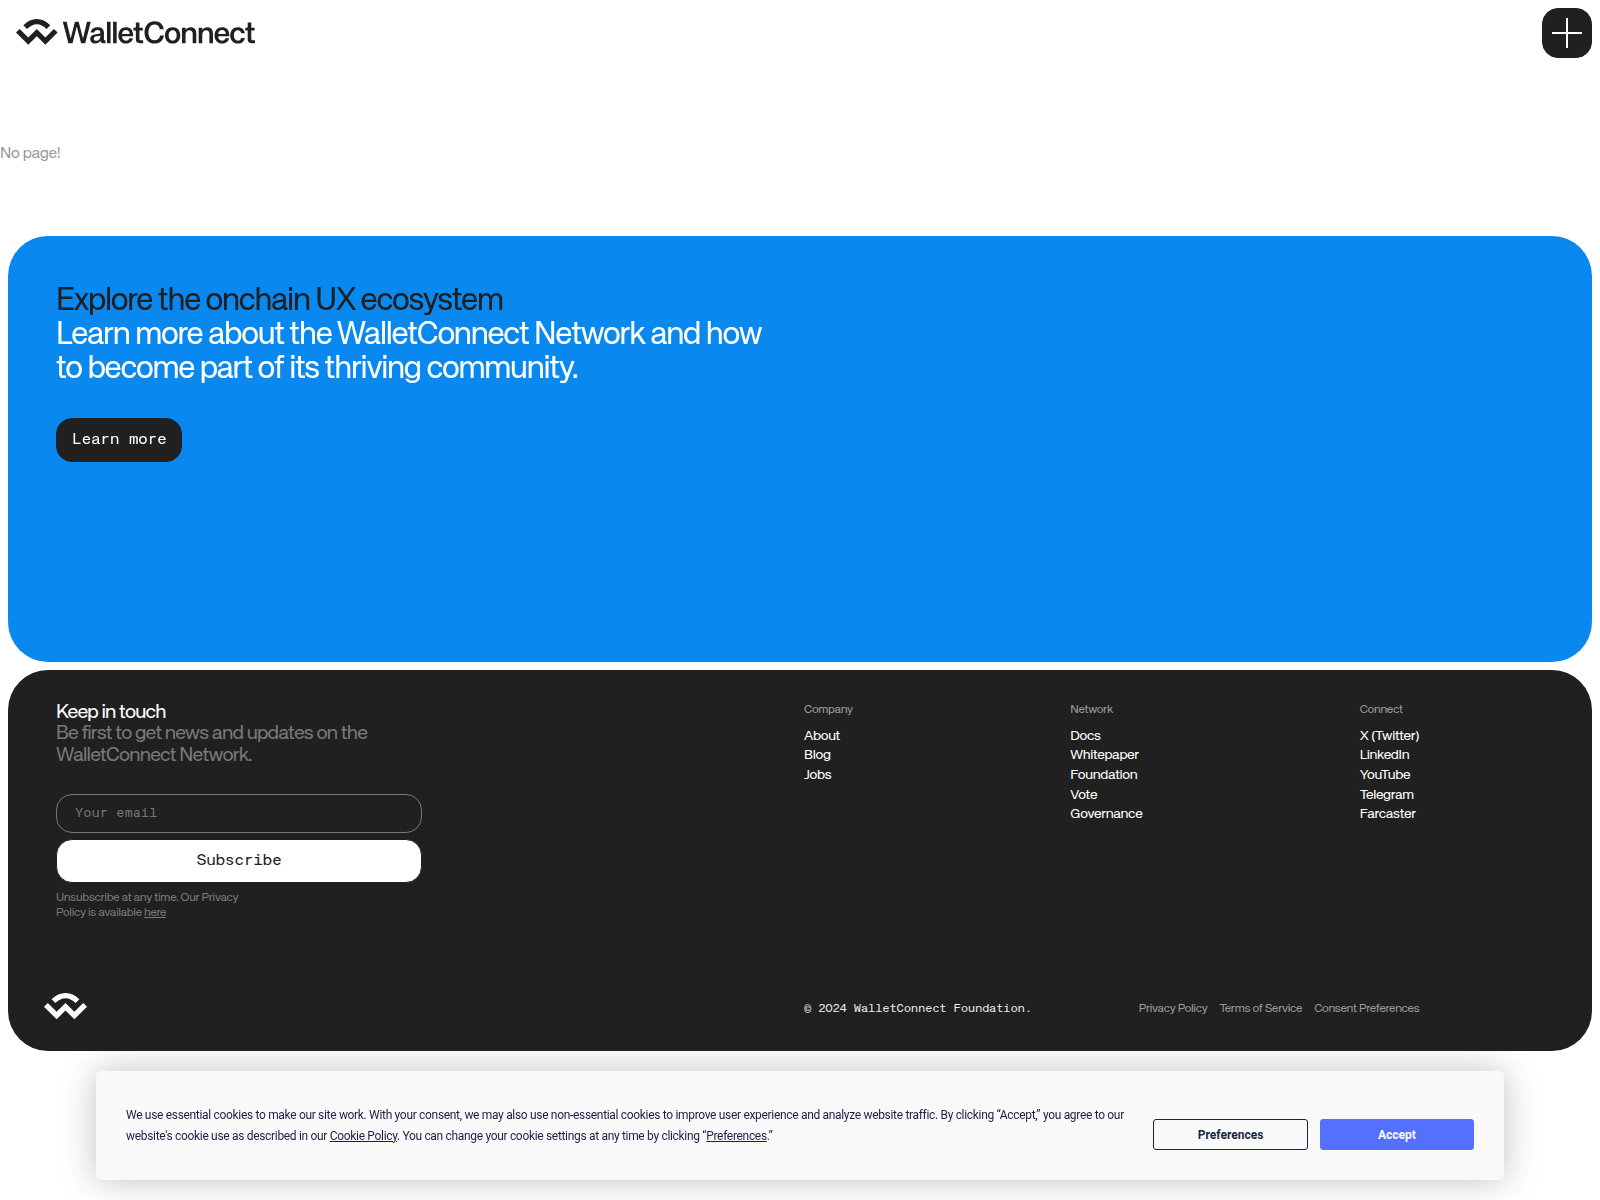Screen dimensions: 1600x1200
Task: Click the 'Connect' column heading
Action: pos(1381,709)
